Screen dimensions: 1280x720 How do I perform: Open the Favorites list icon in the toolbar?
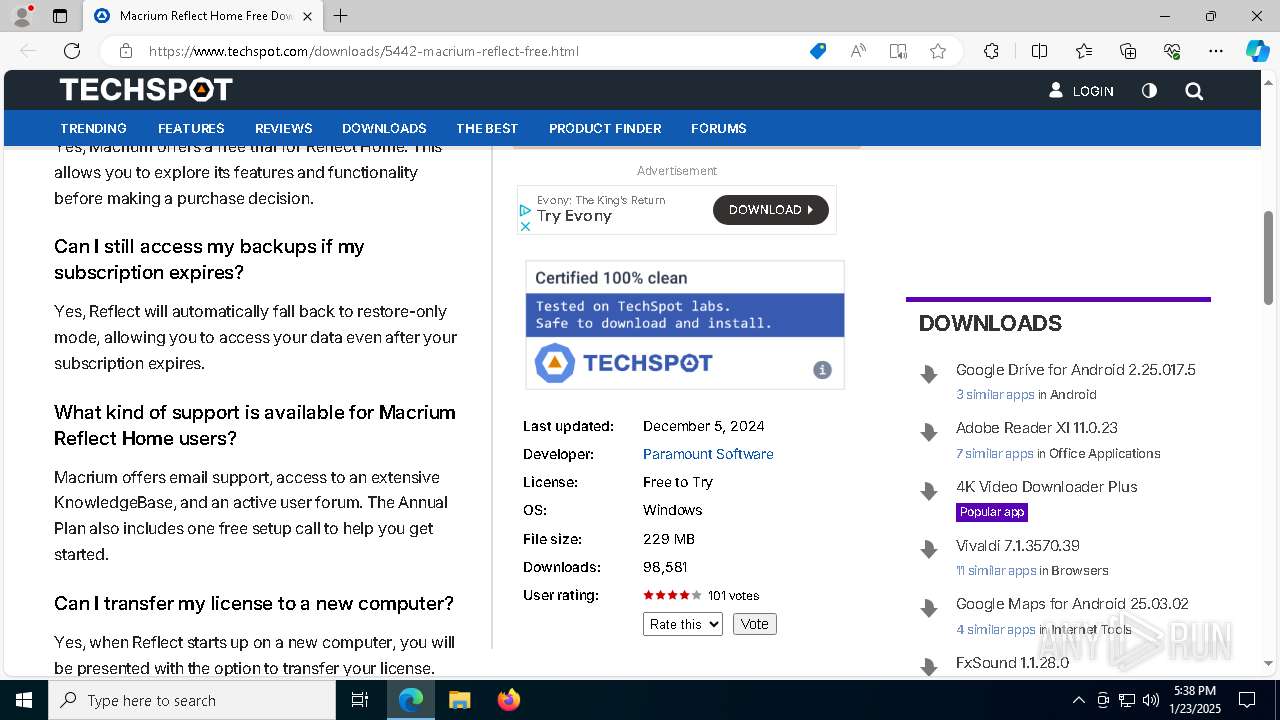point(1084,51)
